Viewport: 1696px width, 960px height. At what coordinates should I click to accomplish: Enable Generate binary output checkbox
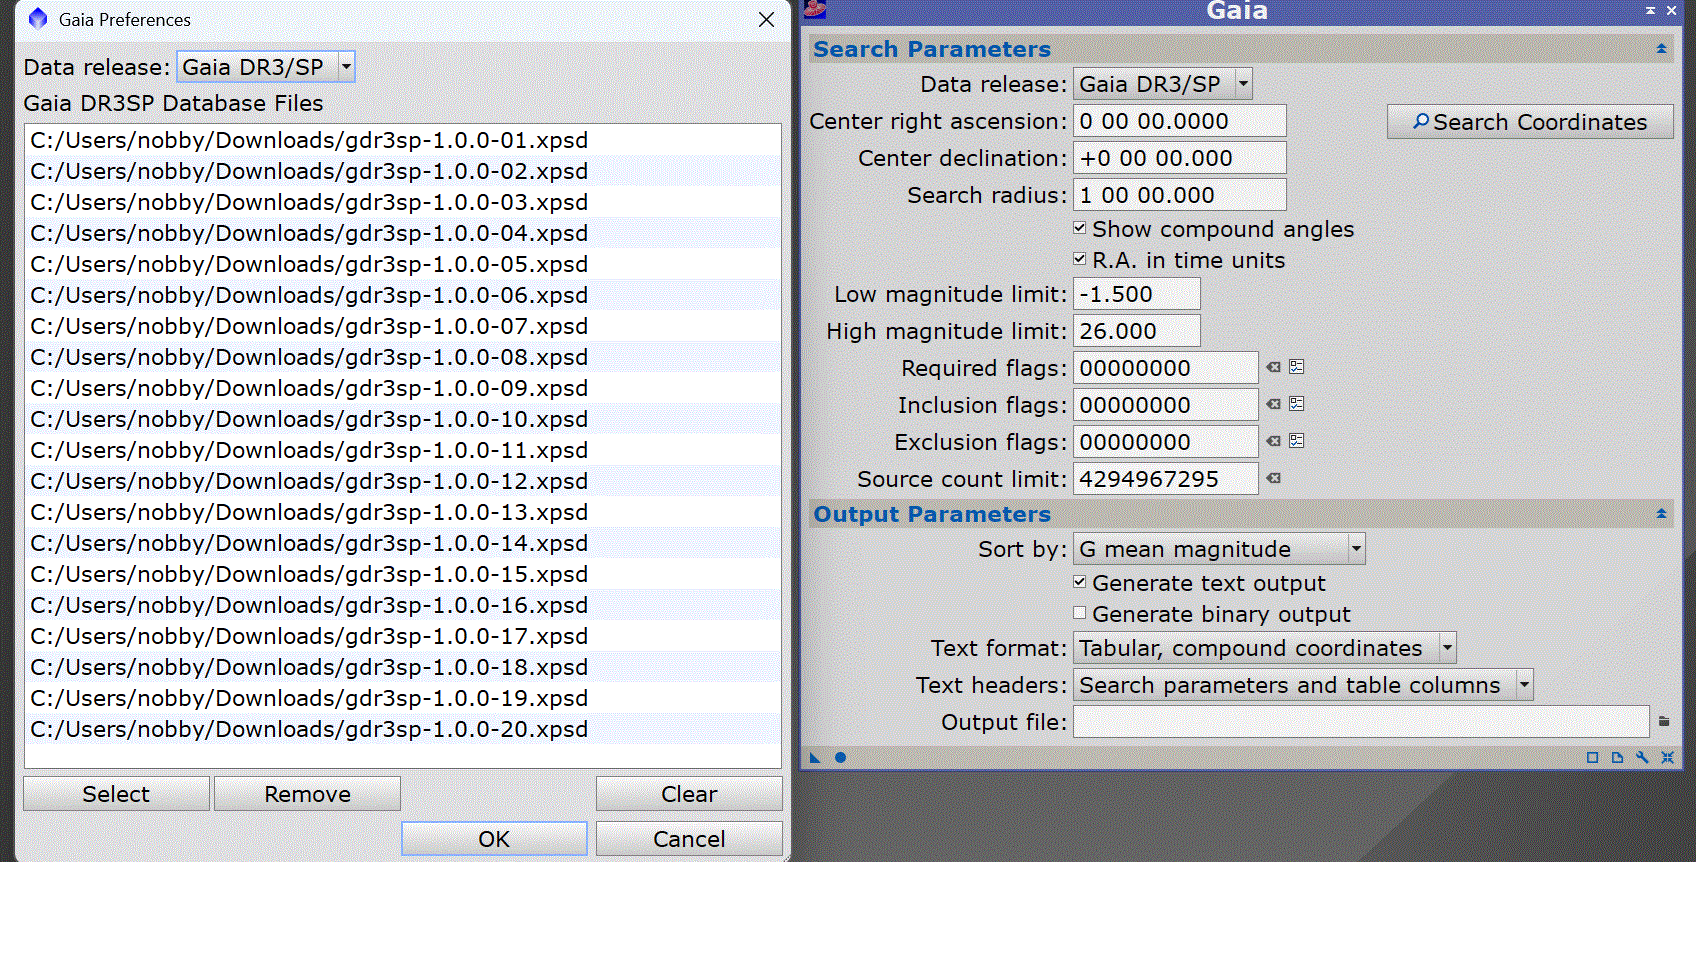pyautogui.click(x=1080, y=614)
